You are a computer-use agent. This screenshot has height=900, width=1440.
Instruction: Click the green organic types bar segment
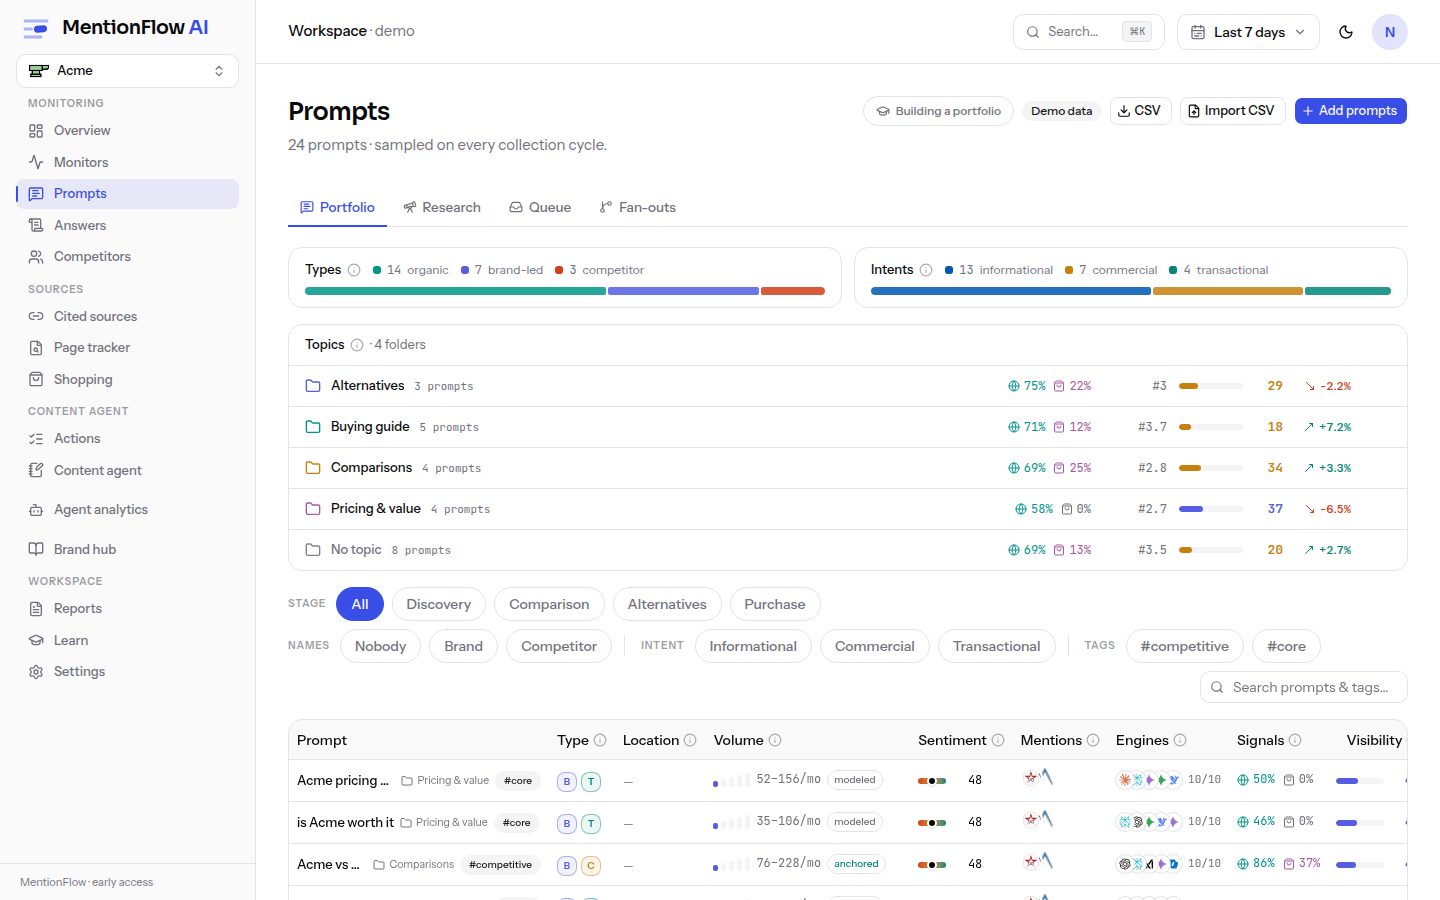click(455, 291)
